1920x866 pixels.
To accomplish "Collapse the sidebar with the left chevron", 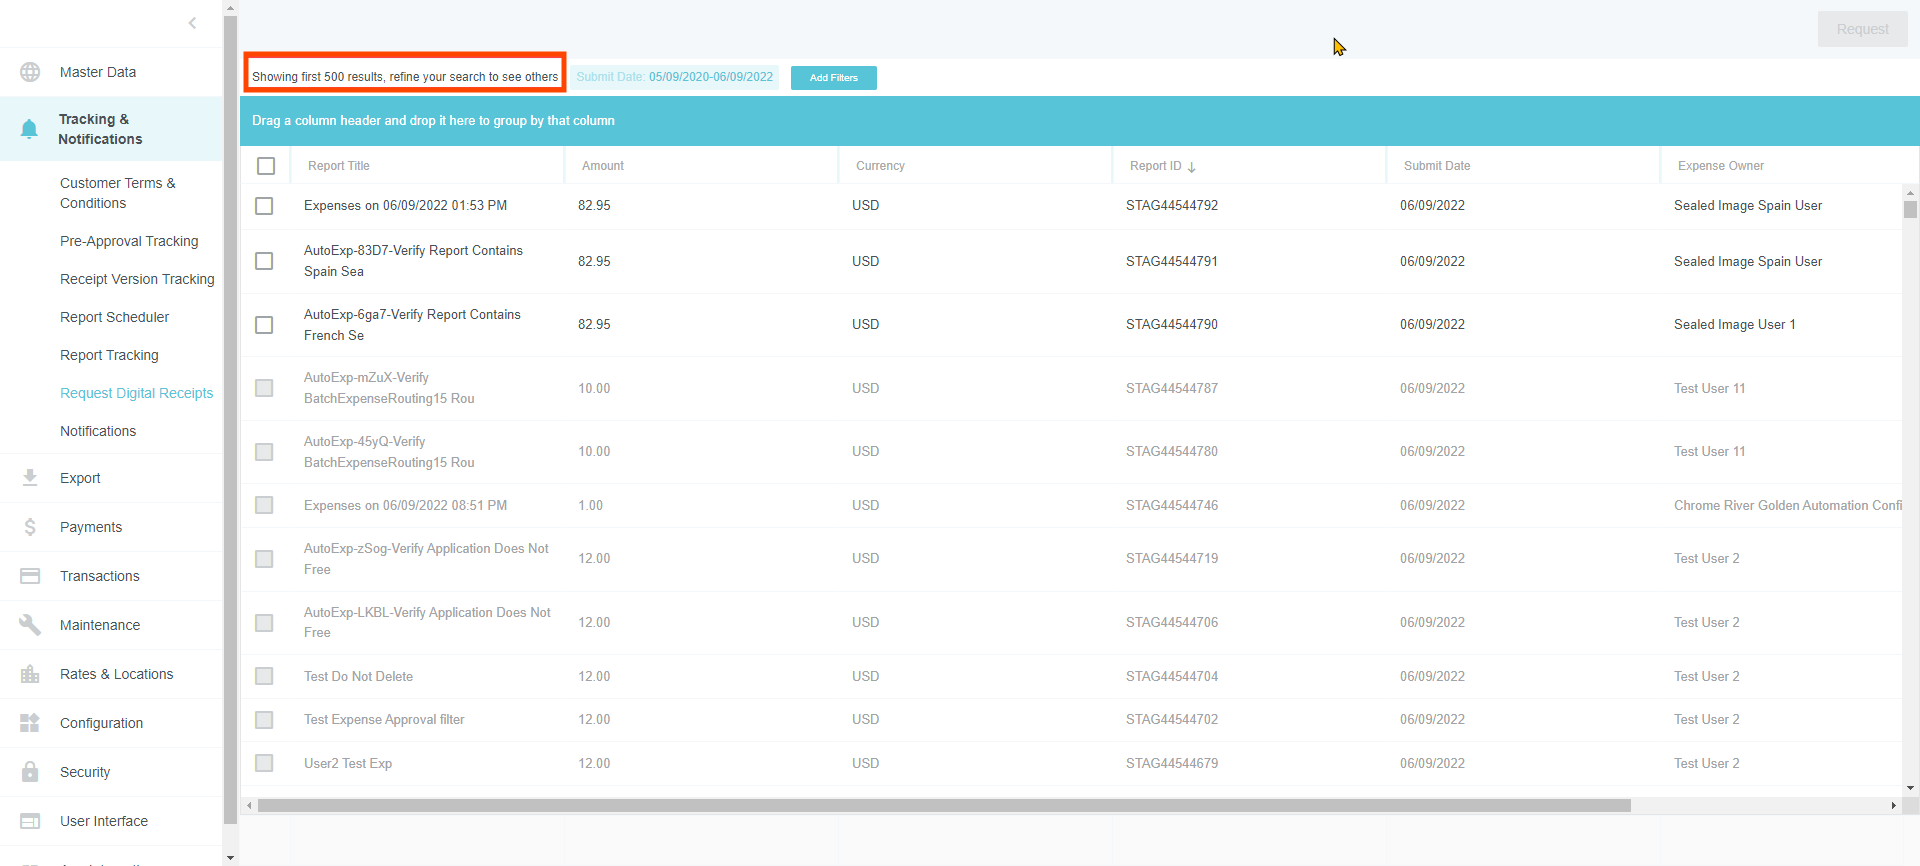I will pos(192,23).
